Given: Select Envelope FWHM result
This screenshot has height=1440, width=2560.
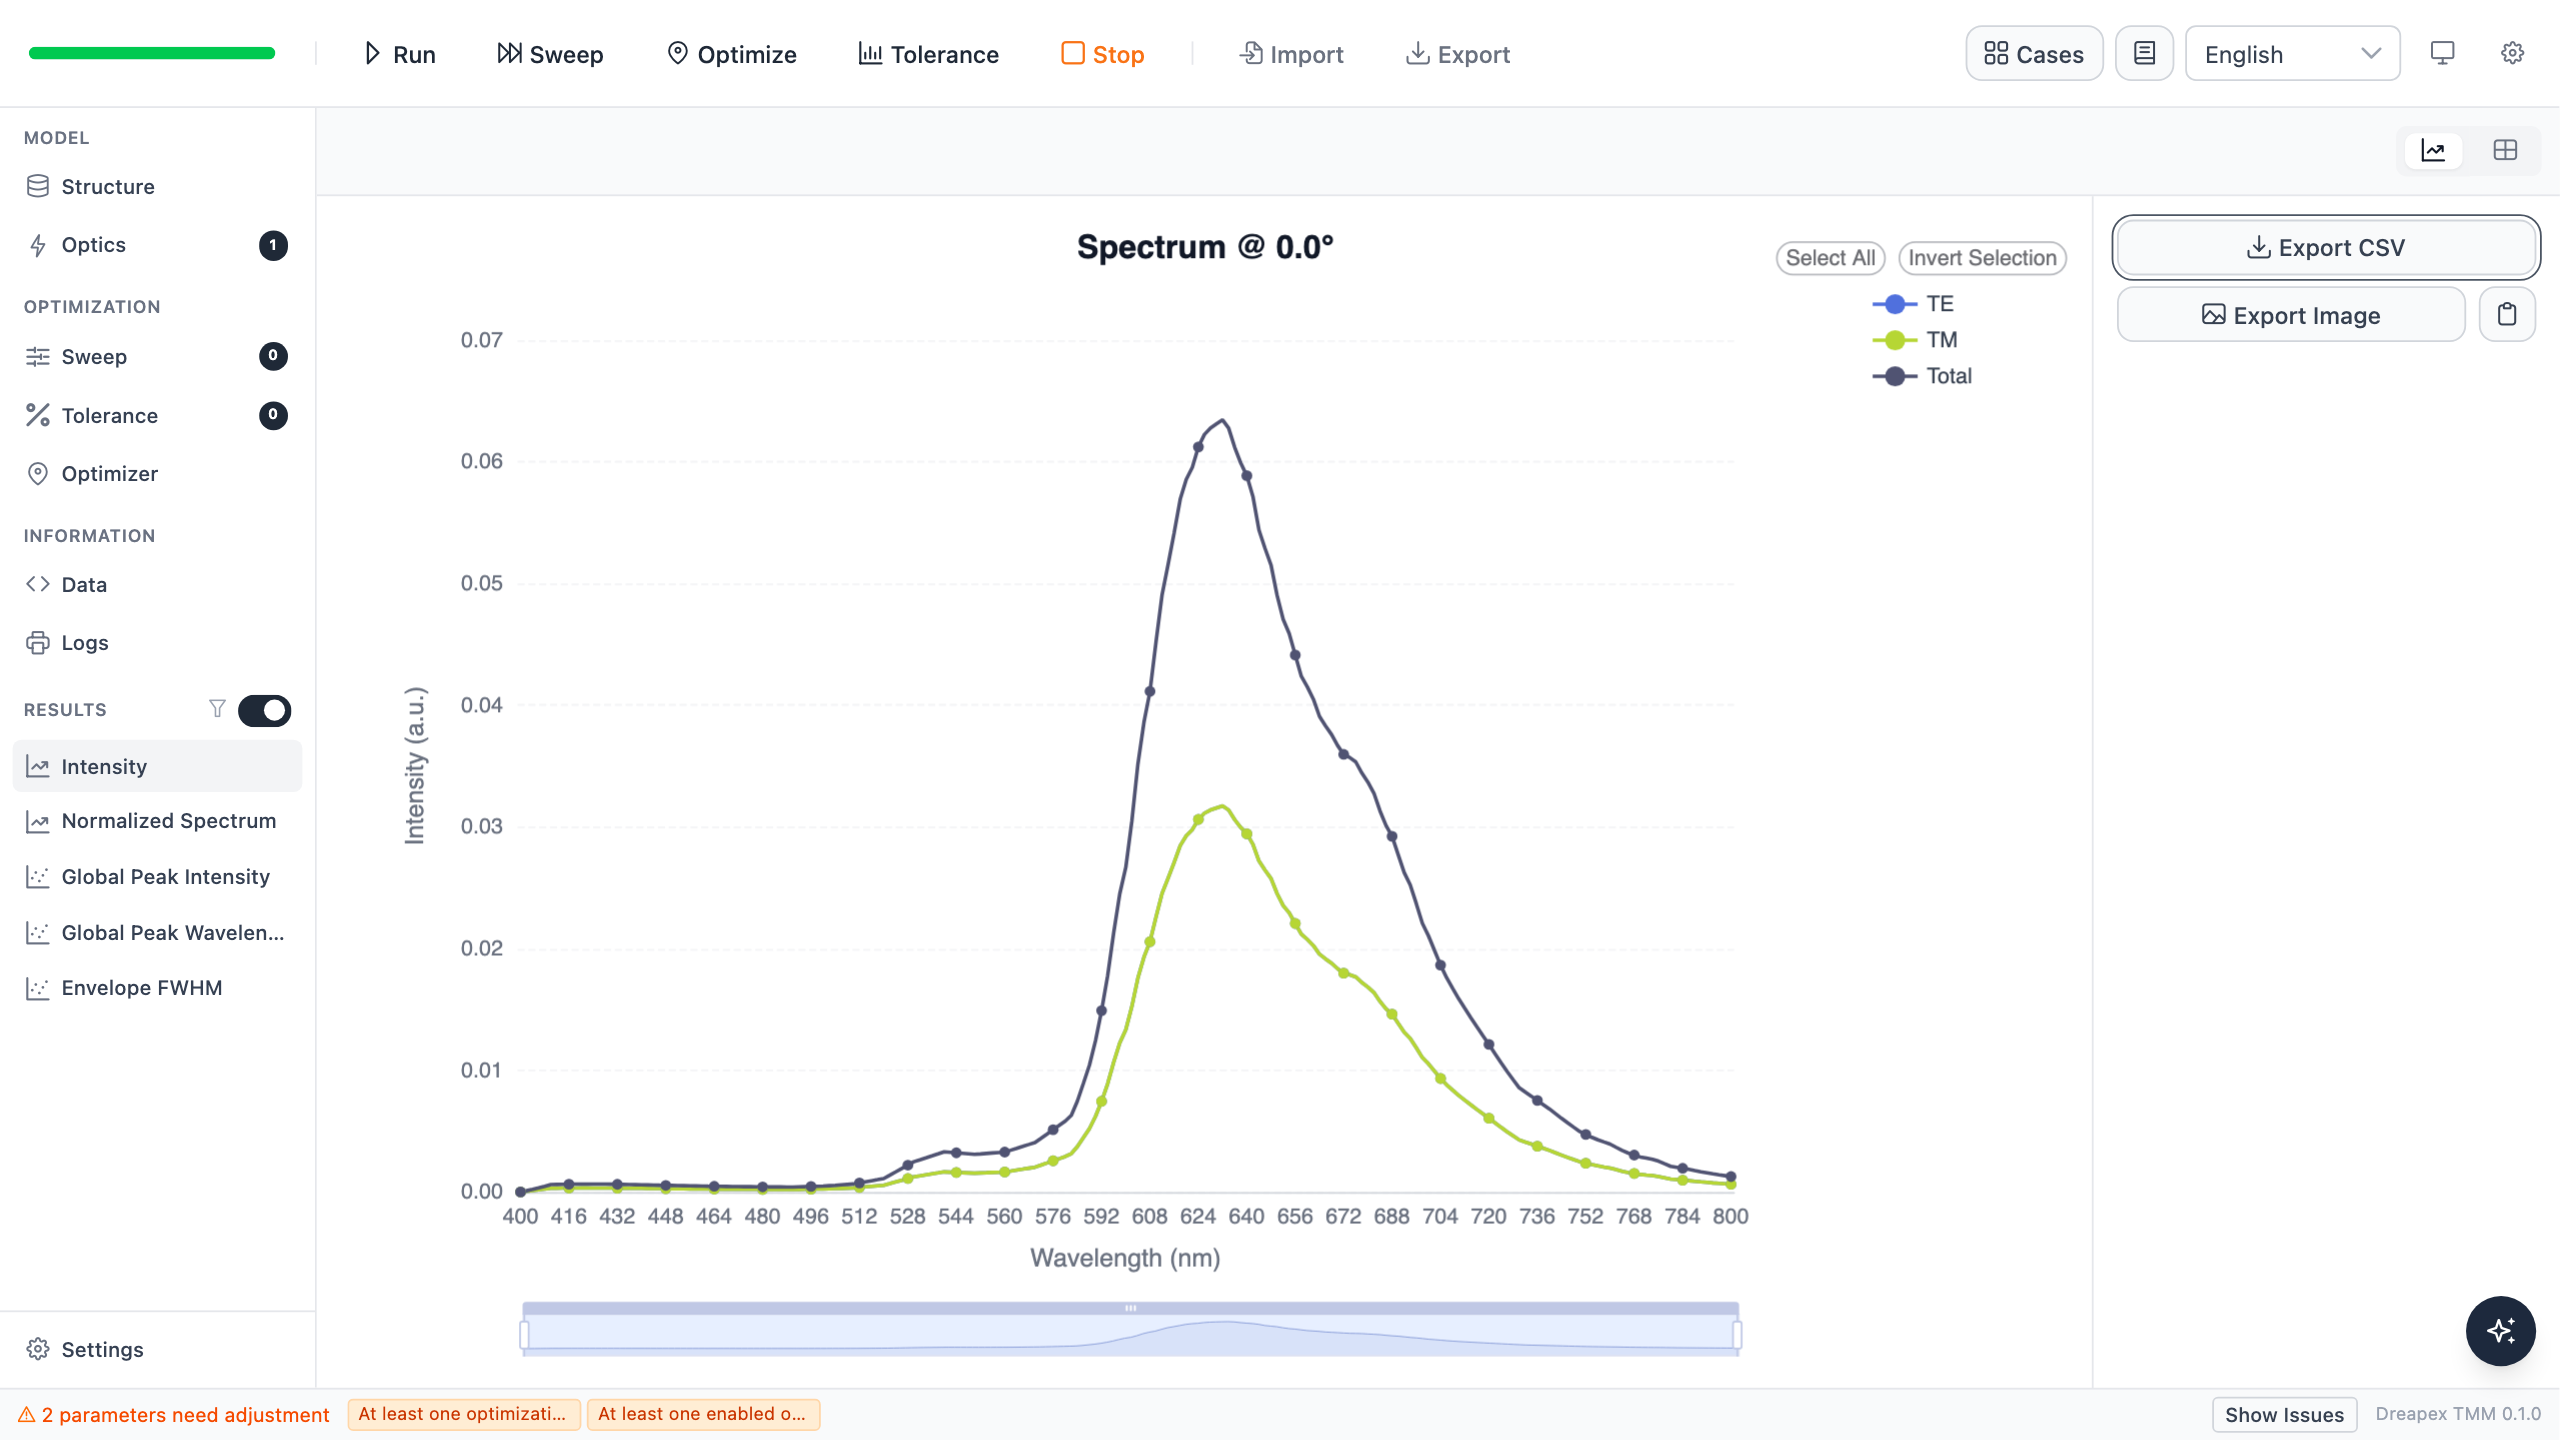Looking at the screenshot, I should point(157,988).
